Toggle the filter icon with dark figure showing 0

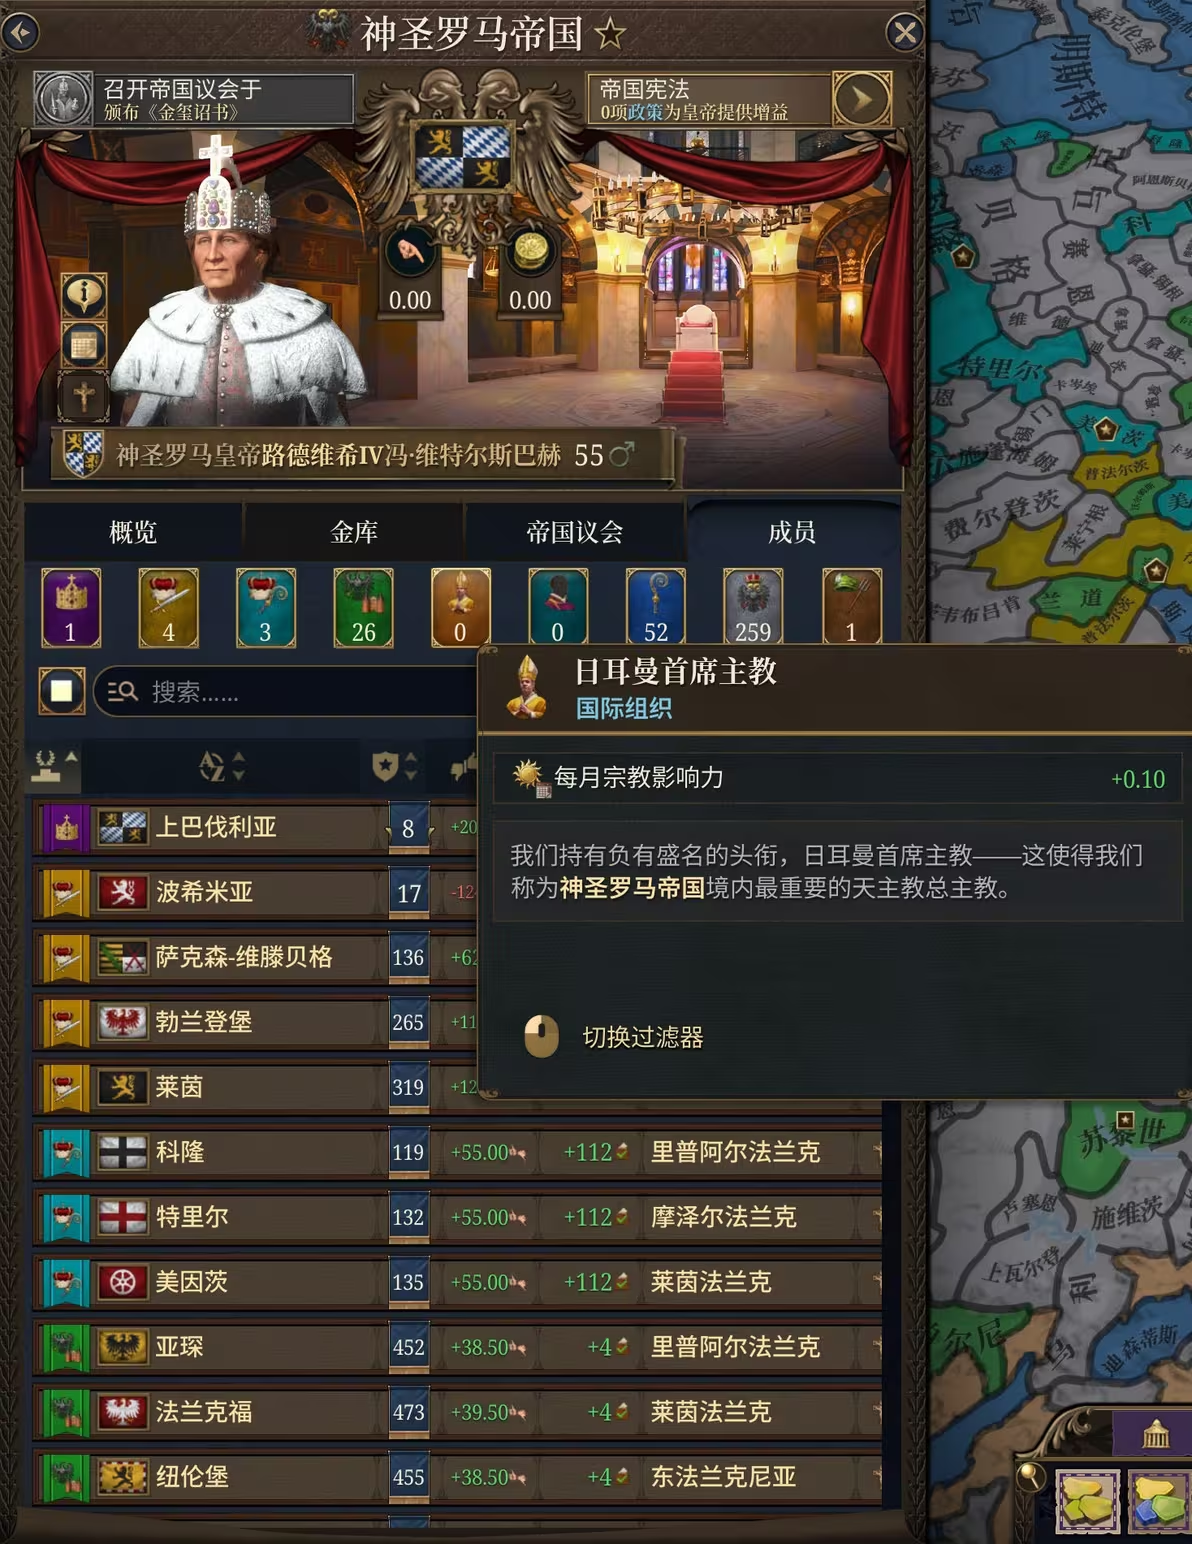pos(558,607)
